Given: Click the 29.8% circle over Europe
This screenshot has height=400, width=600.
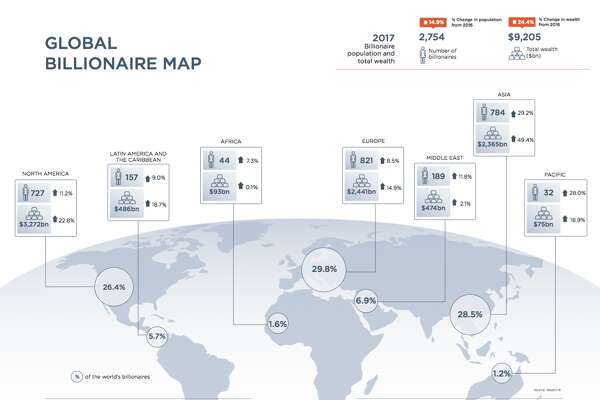Looking at the screenshot, I should [324, 269].
